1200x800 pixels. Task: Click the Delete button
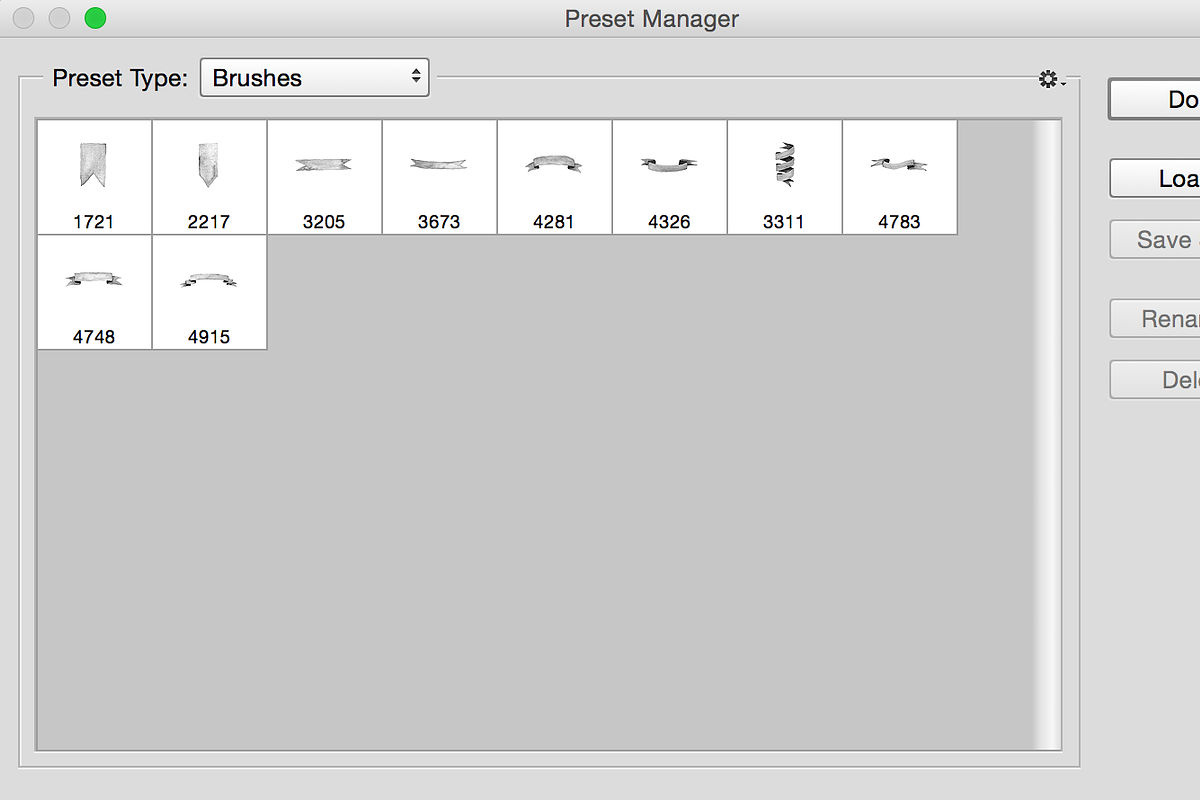[x=1155, y=380]
